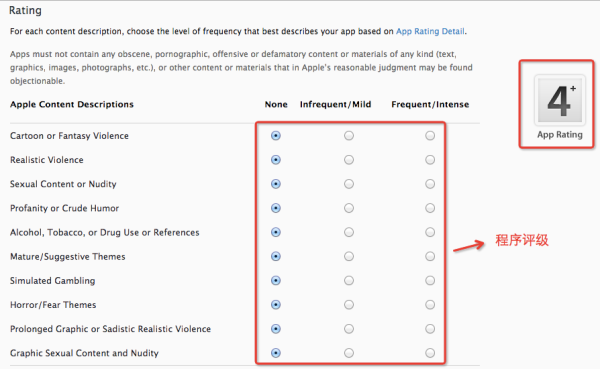Set Alcohol, Tobacco, or Drug Use to Frequent/Intense

click(430, 232)
